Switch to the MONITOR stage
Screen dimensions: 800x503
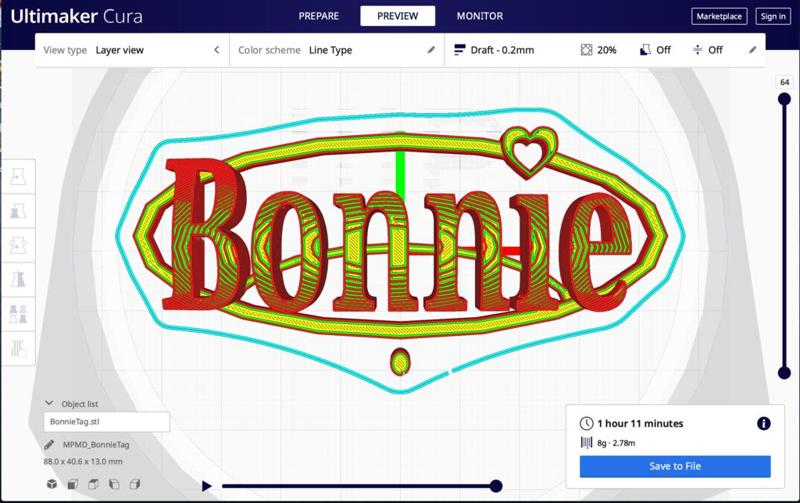tap(480, 16)
